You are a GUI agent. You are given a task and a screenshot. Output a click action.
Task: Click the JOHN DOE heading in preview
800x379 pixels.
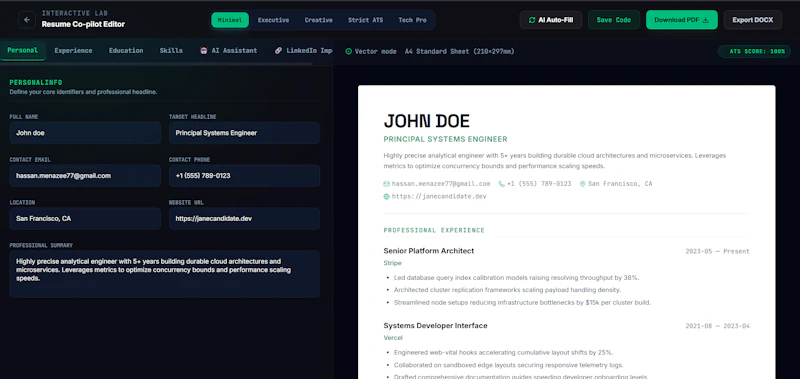pyautogui.click(x=427, y=121)
